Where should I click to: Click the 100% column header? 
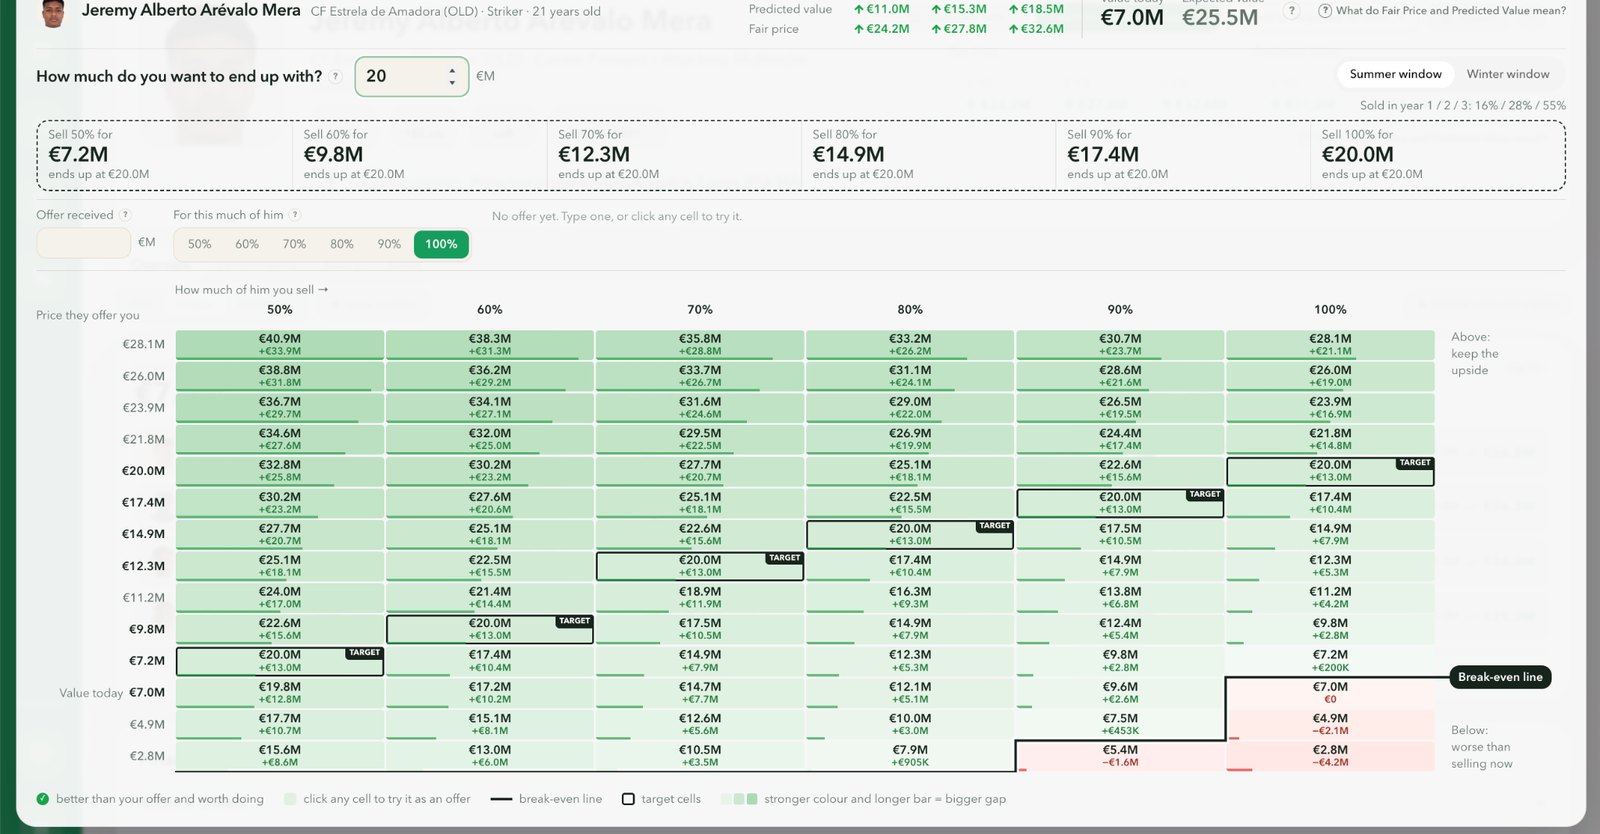point(1330,310)
